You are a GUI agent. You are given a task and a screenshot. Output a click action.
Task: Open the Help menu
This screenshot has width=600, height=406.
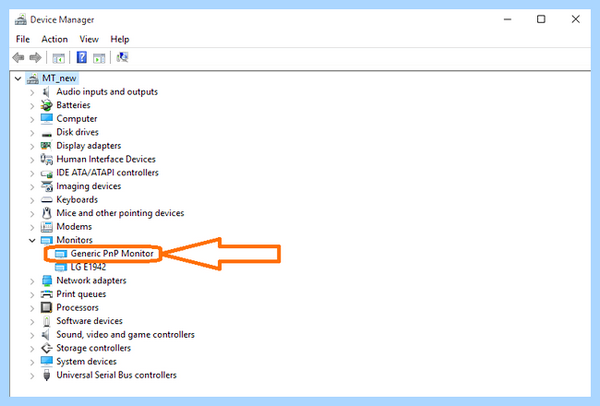pyautogui.click(x=120, y=39)
